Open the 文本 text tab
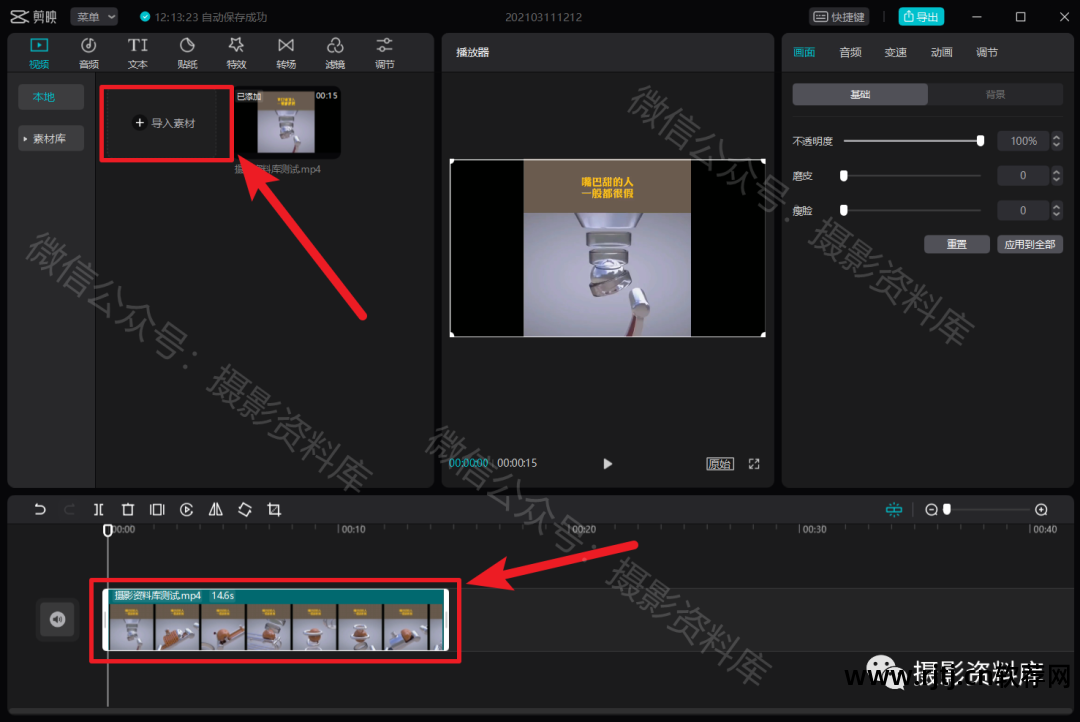Image resolution: width=1080 pixels, height=722 pixels. click(x=138, y=54)
